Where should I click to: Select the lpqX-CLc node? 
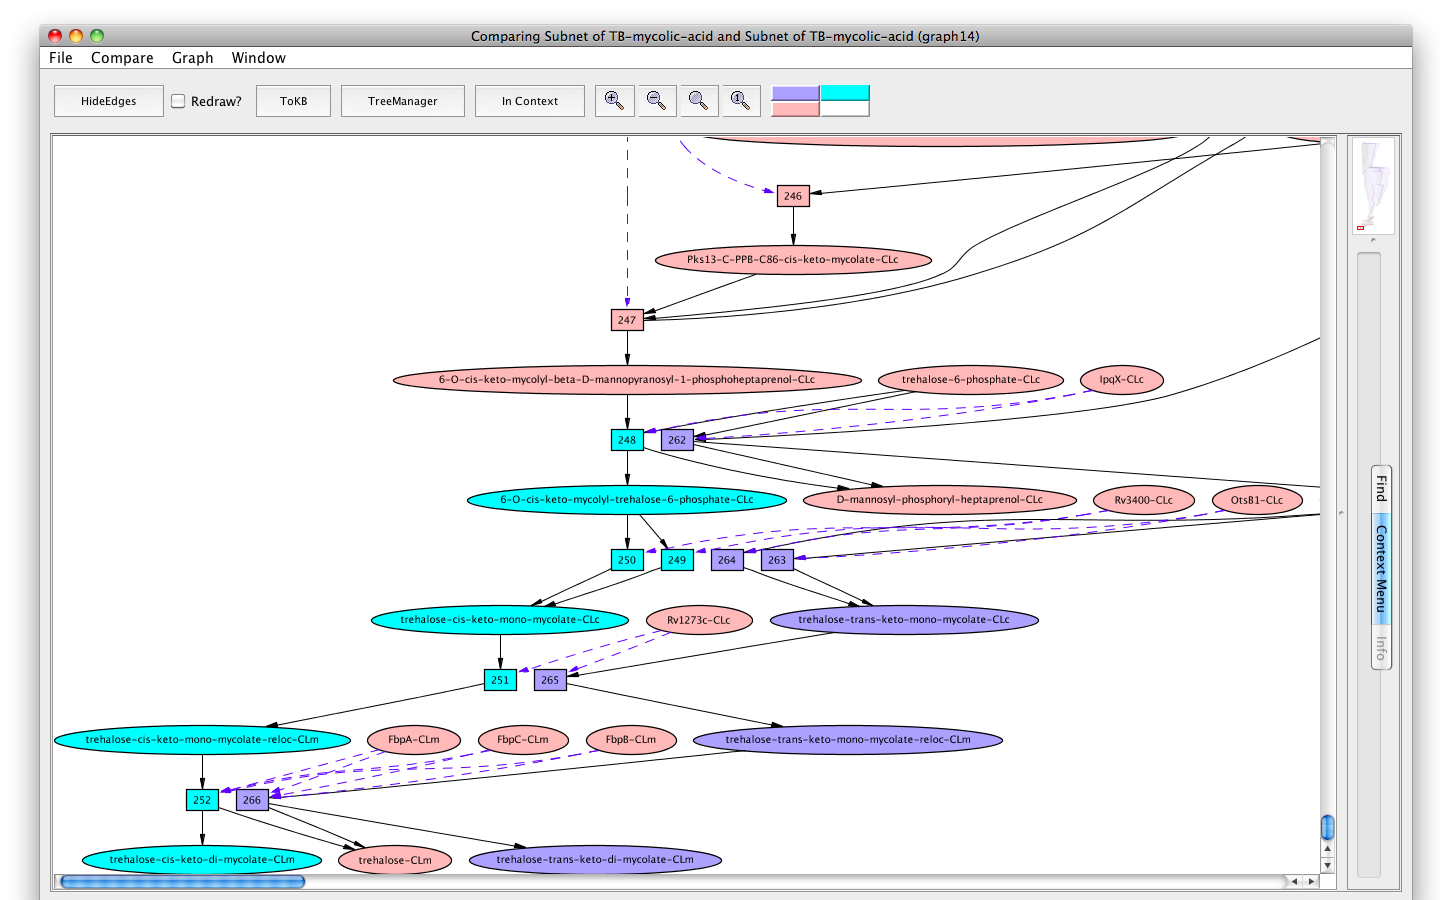[1122, 380]
